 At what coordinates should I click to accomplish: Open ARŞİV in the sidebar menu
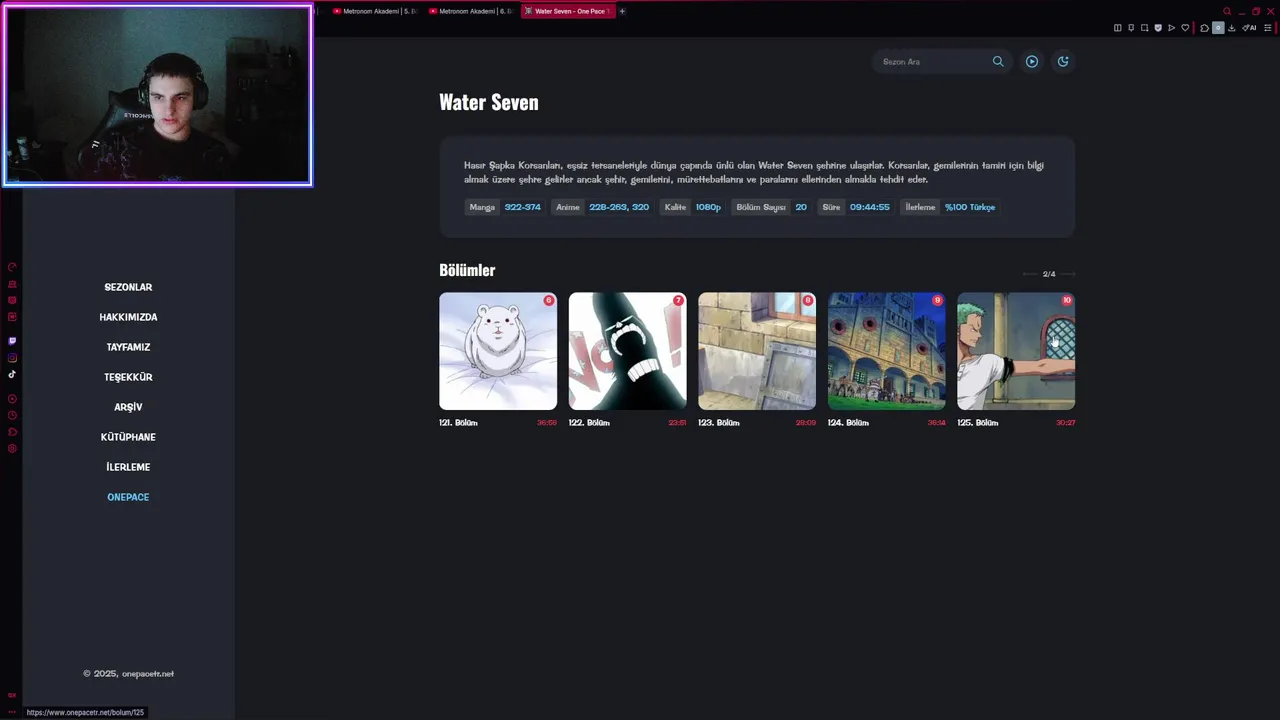(x=128, y=407)
